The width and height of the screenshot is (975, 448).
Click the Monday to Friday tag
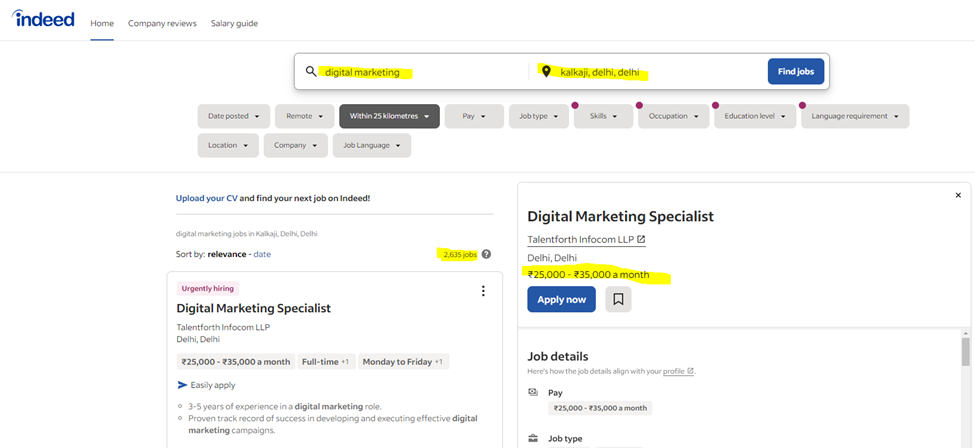pyautogui.click(x=403, y=362)
